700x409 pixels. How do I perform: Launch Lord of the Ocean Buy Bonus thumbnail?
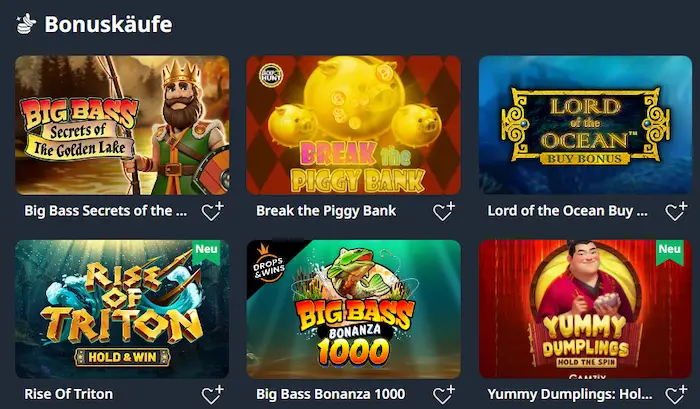pyautogui.click(x=585, y=125)
